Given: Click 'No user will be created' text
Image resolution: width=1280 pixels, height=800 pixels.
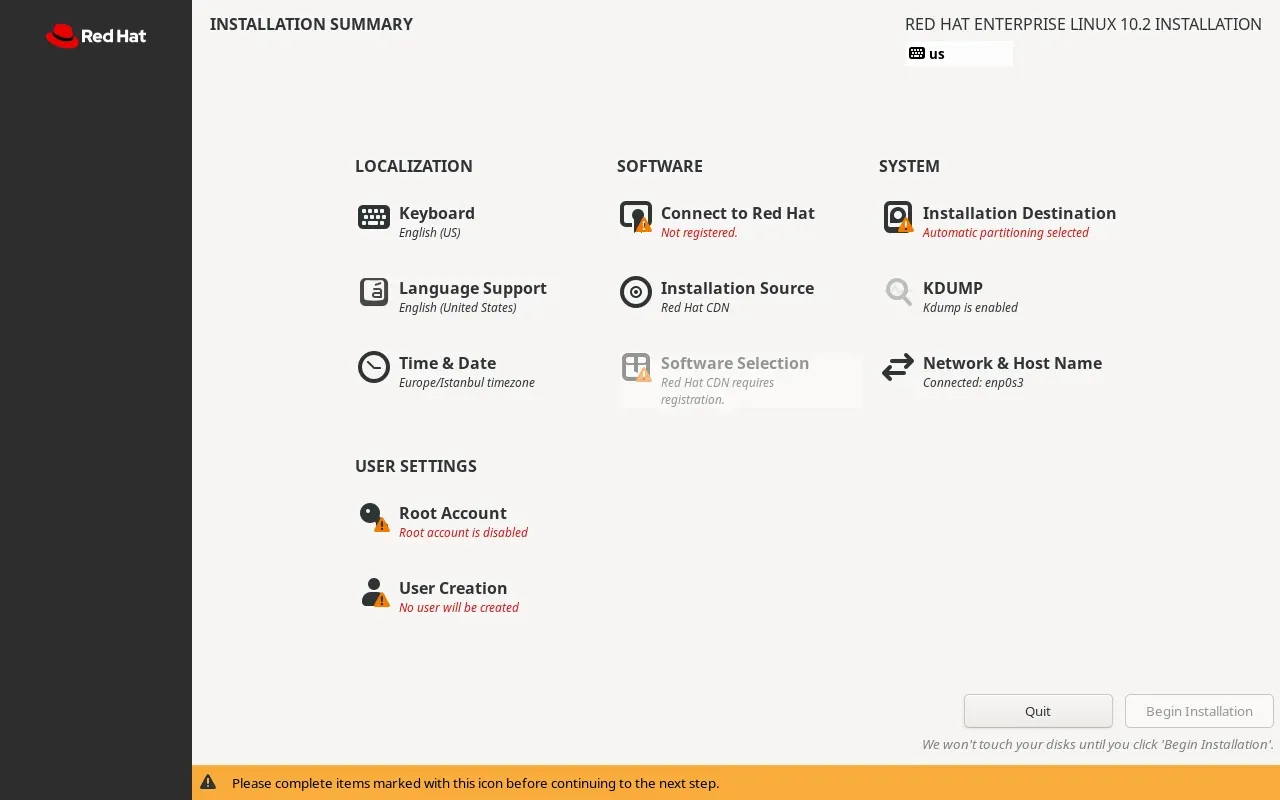Looking at the screenshot, I should click(459, 608).
